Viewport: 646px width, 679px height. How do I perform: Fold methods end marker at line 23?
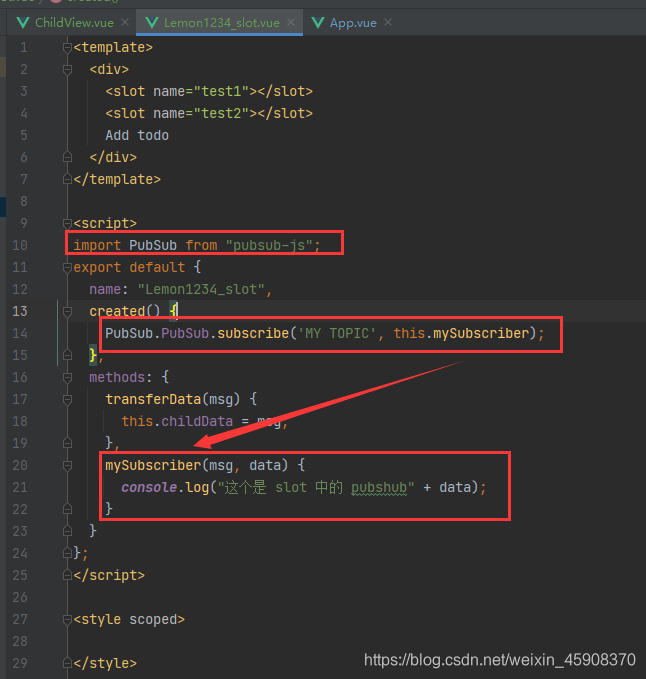coord(67,531)
